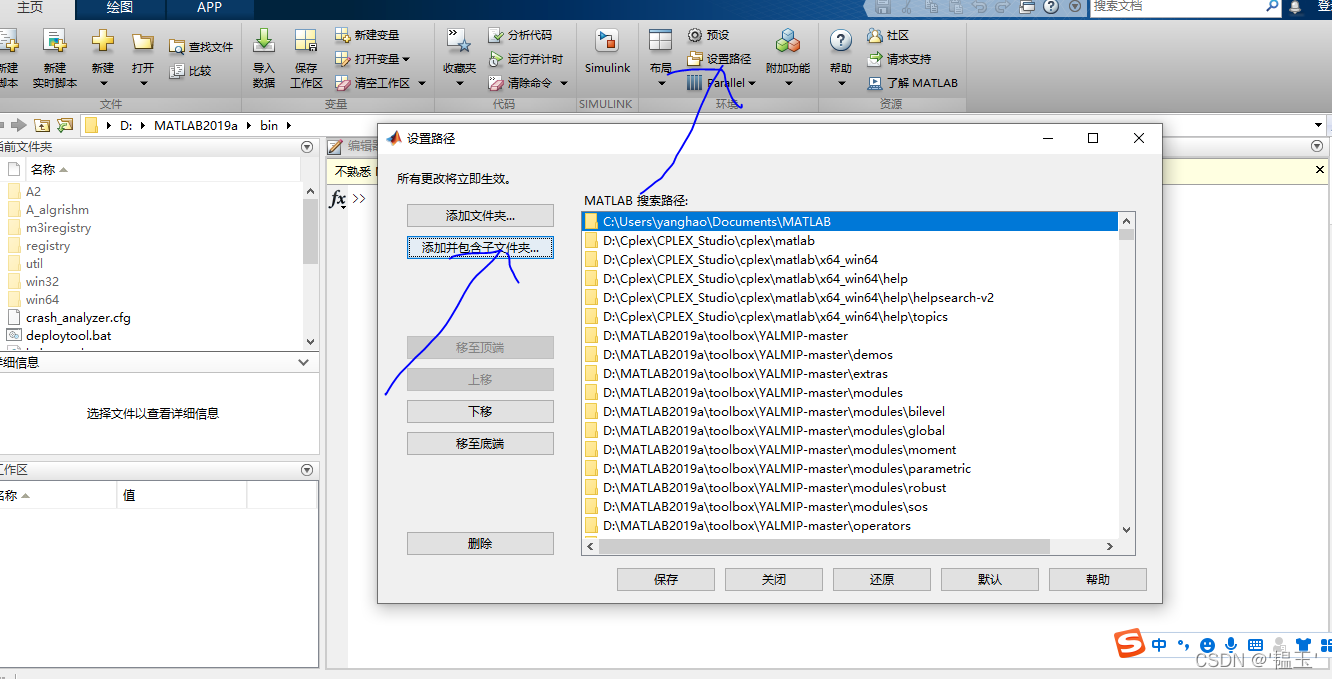This screenshot has width=1332, height=679.
Task: Click the yellow plus 新建 icon
Action: coord(103,42)
